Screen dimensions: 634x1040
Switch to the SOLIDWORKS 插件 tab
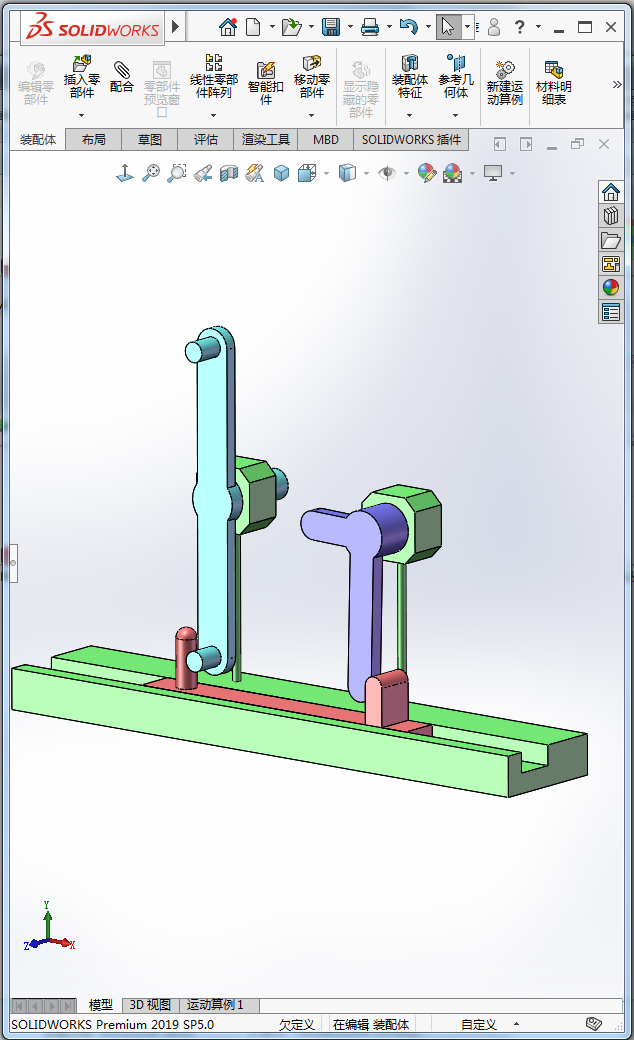pyautogui.click(x=411, y=140)
